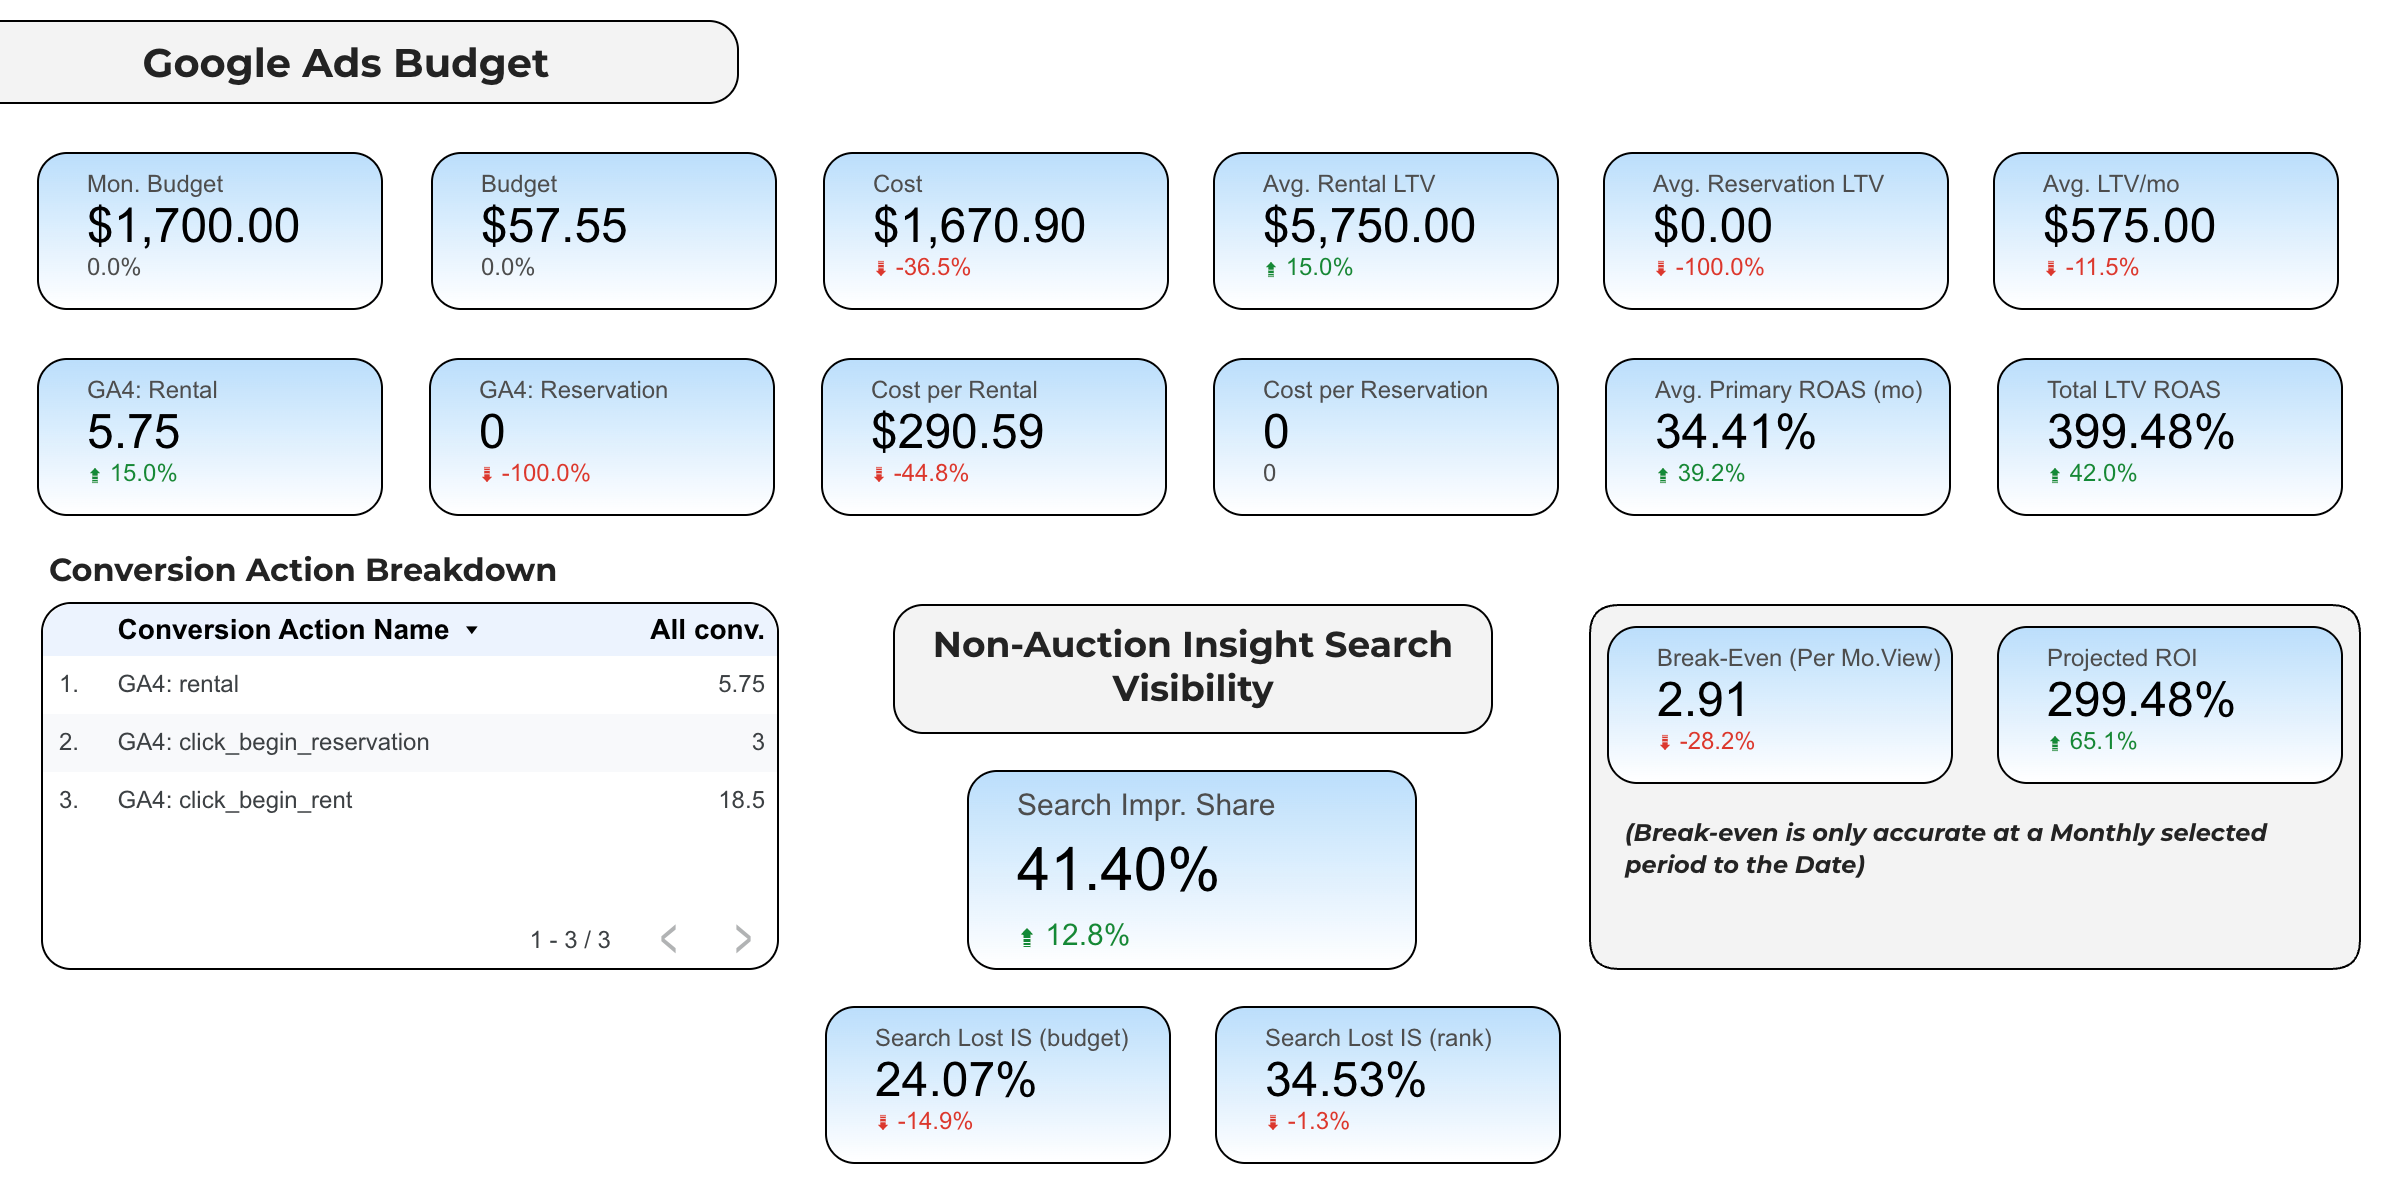Click the green up arrow under Projected ROI
Screen dimensions: 2384x1182
click(x=2055, y=742)
